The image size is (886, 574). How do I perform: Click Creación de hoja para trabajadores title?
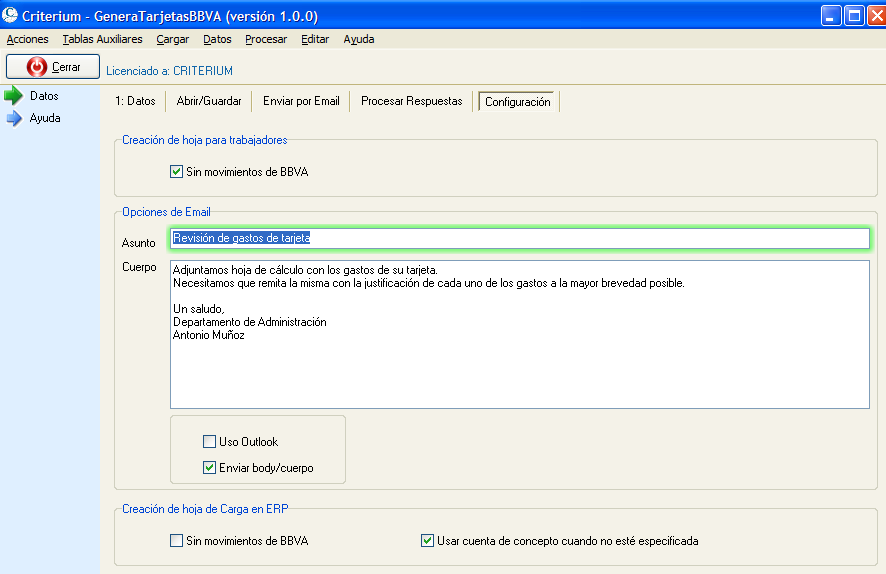[205, 140]
